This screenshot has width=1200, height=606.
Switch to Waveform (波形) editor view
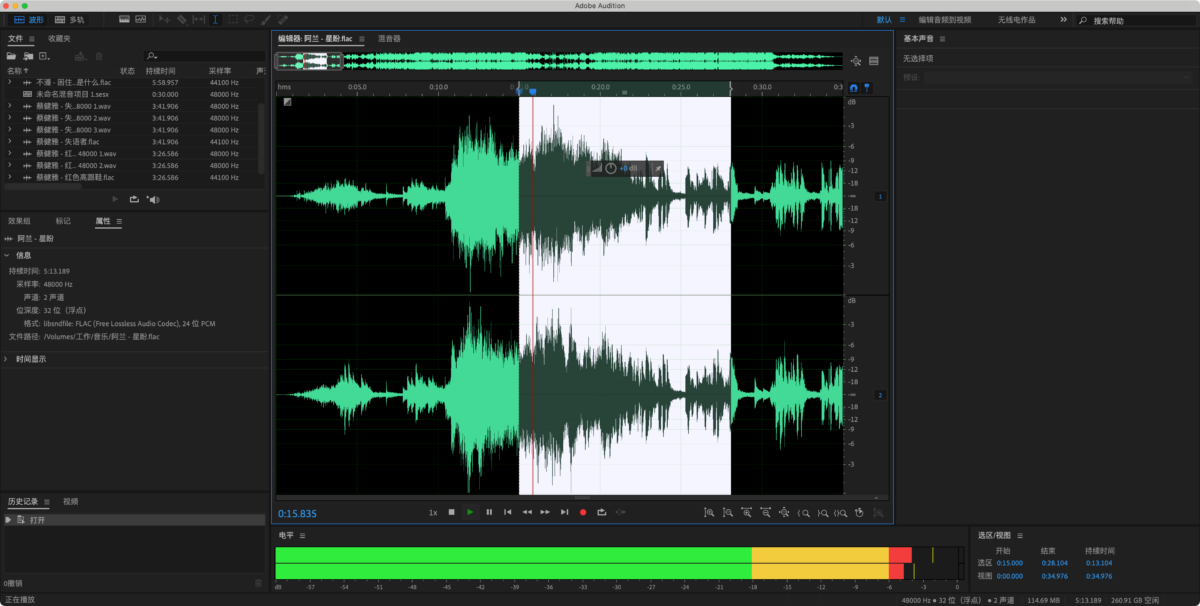(28, 20)
